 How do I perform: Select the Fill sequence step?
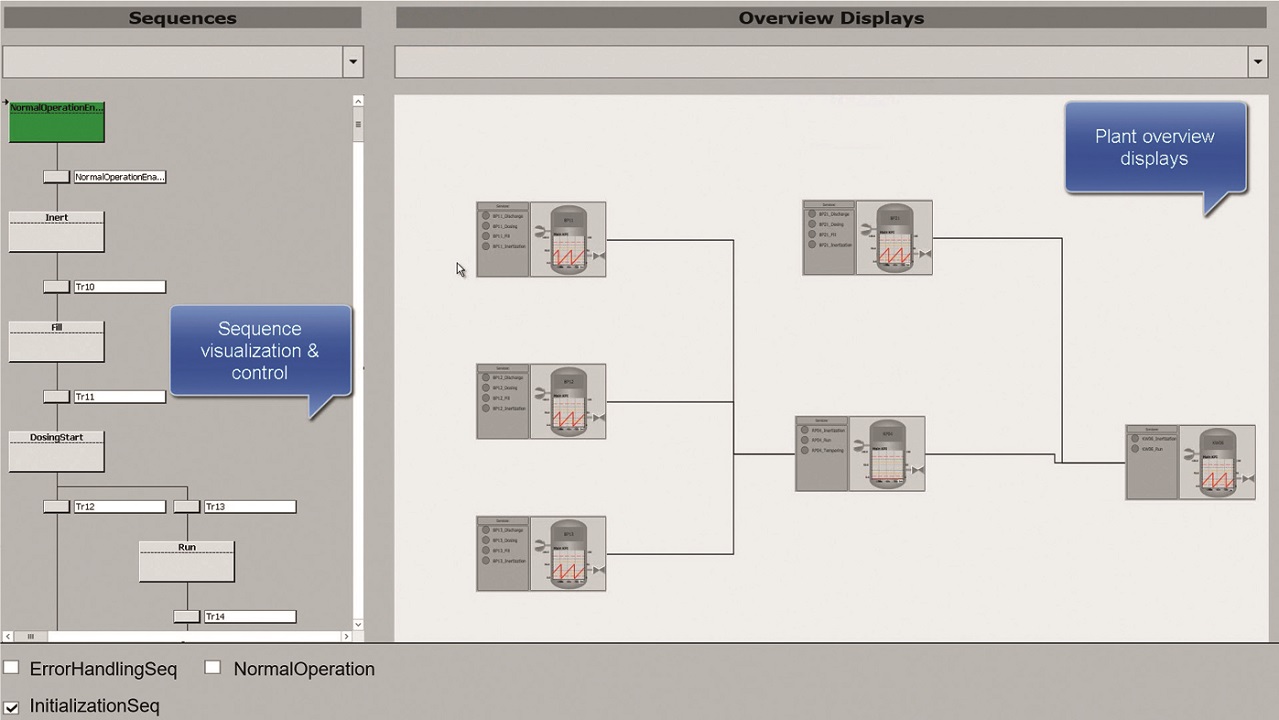click(x=56, y=342)
